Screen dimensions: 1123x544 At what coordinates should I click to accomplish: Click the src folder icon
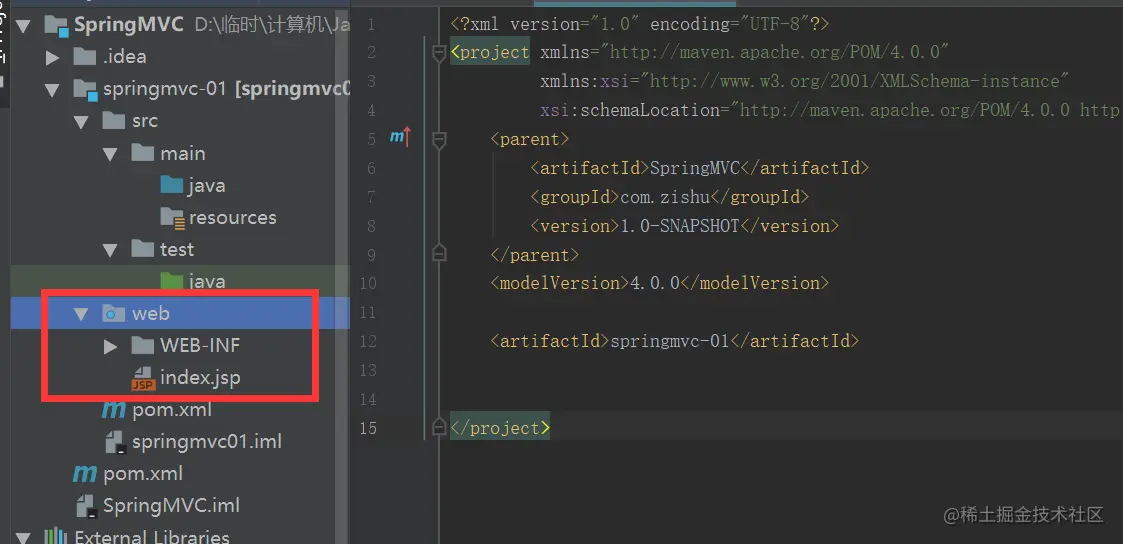coord(114,120)
